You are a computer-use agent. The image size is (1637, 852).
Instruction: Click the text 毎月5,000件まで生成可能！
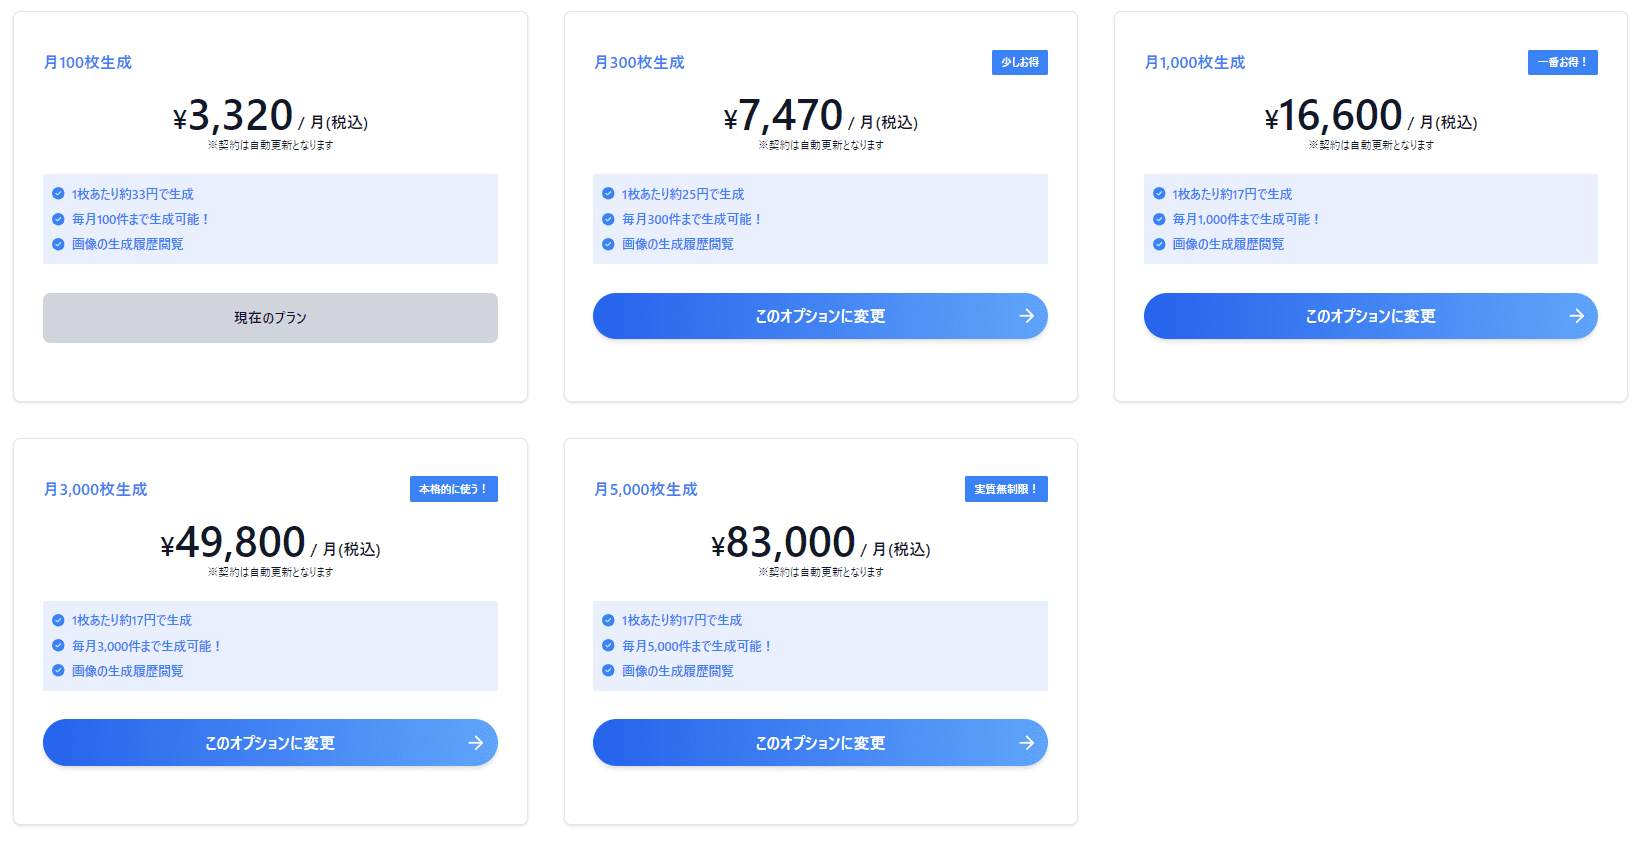click(x=697, y=646)
